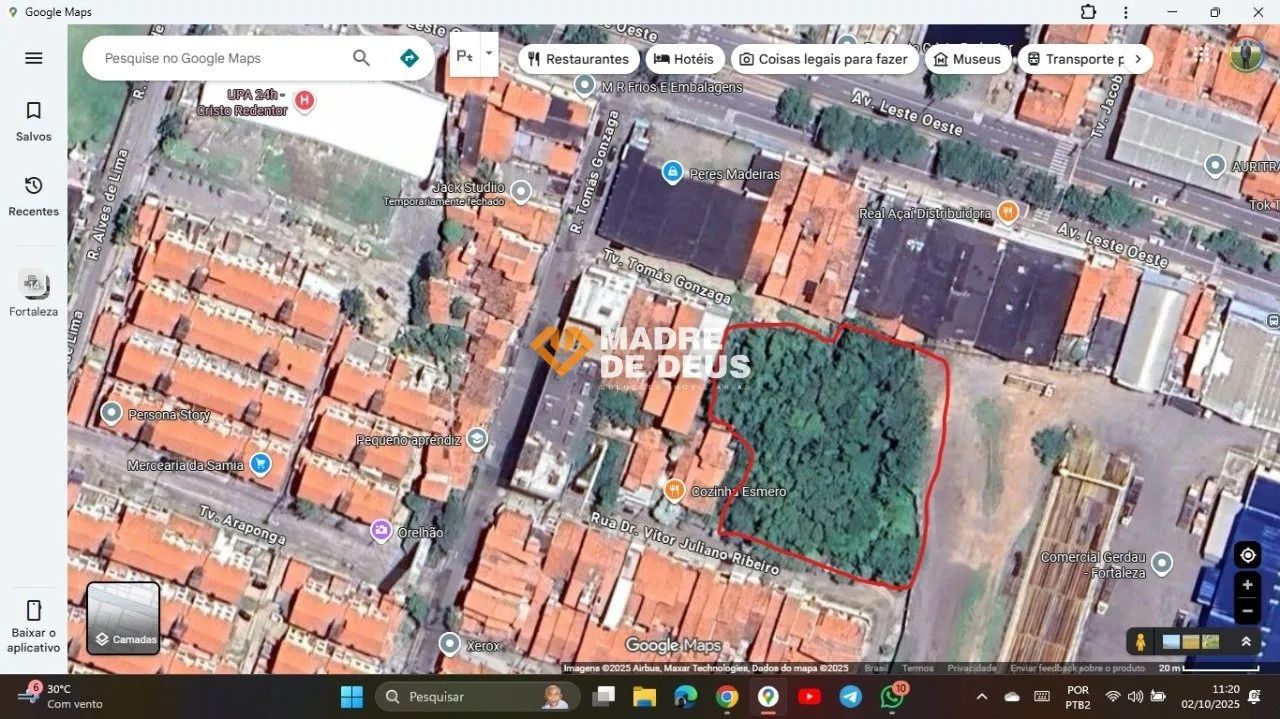Screen dimensions: 1280x719
Task: Click Enviar feedback sobre o produto link
Action: [1077, 668]
